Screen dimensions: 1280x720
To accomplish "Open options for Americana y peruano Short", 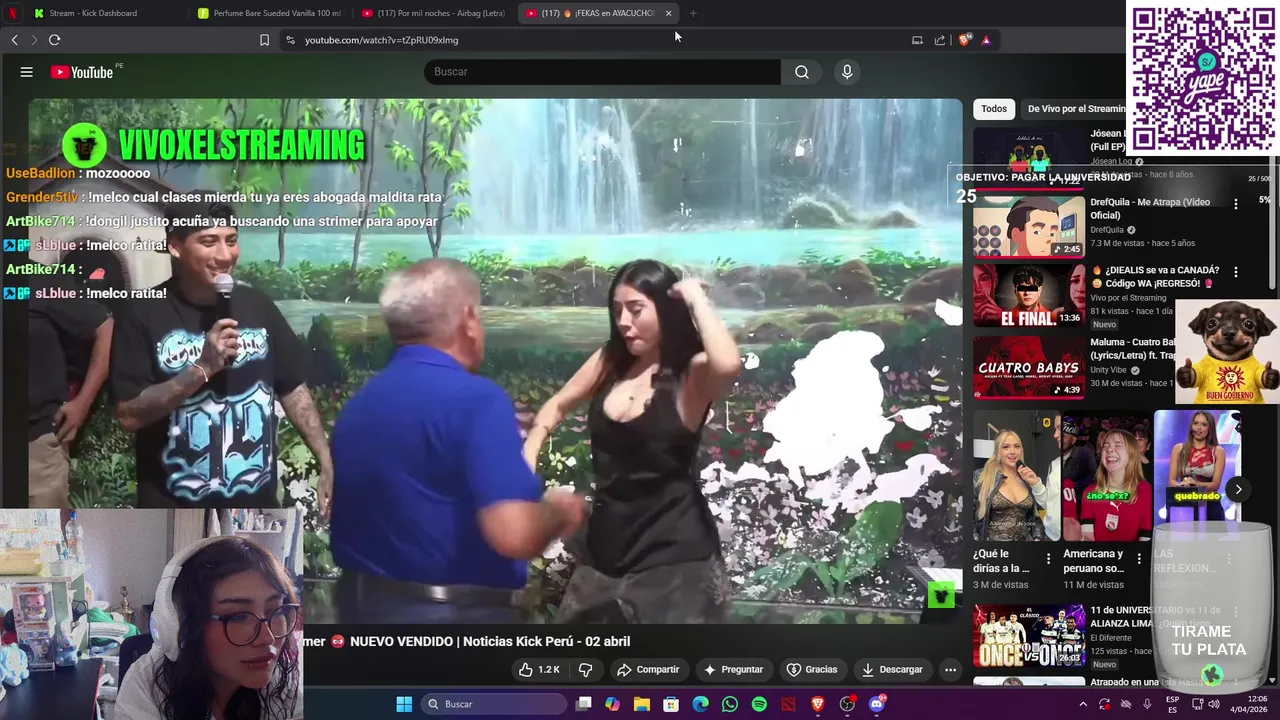I will [1138, 559].
